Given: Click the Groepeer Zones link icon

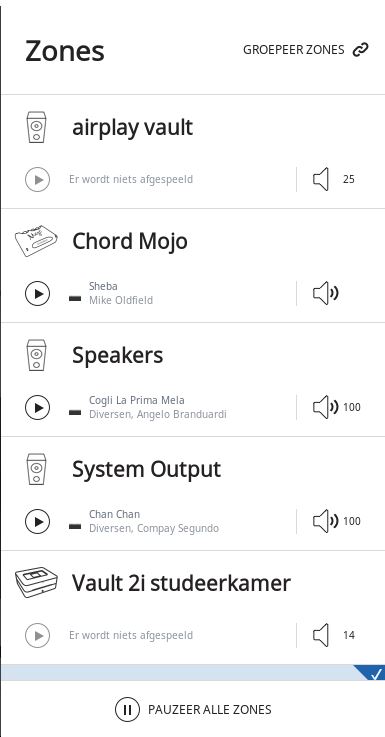Looking at the screenshot, I should coord(361,49).
